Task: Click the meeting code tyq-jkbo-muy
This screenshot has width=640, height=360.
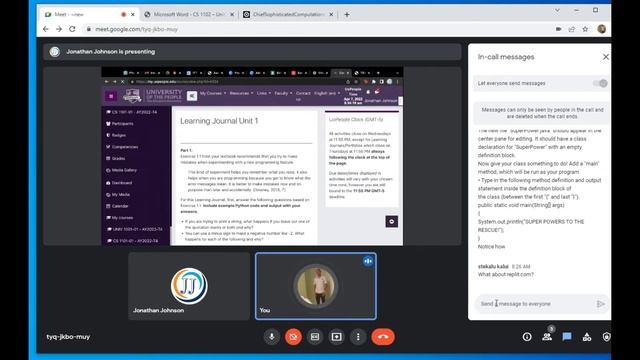Action: [x=68, y=337]
